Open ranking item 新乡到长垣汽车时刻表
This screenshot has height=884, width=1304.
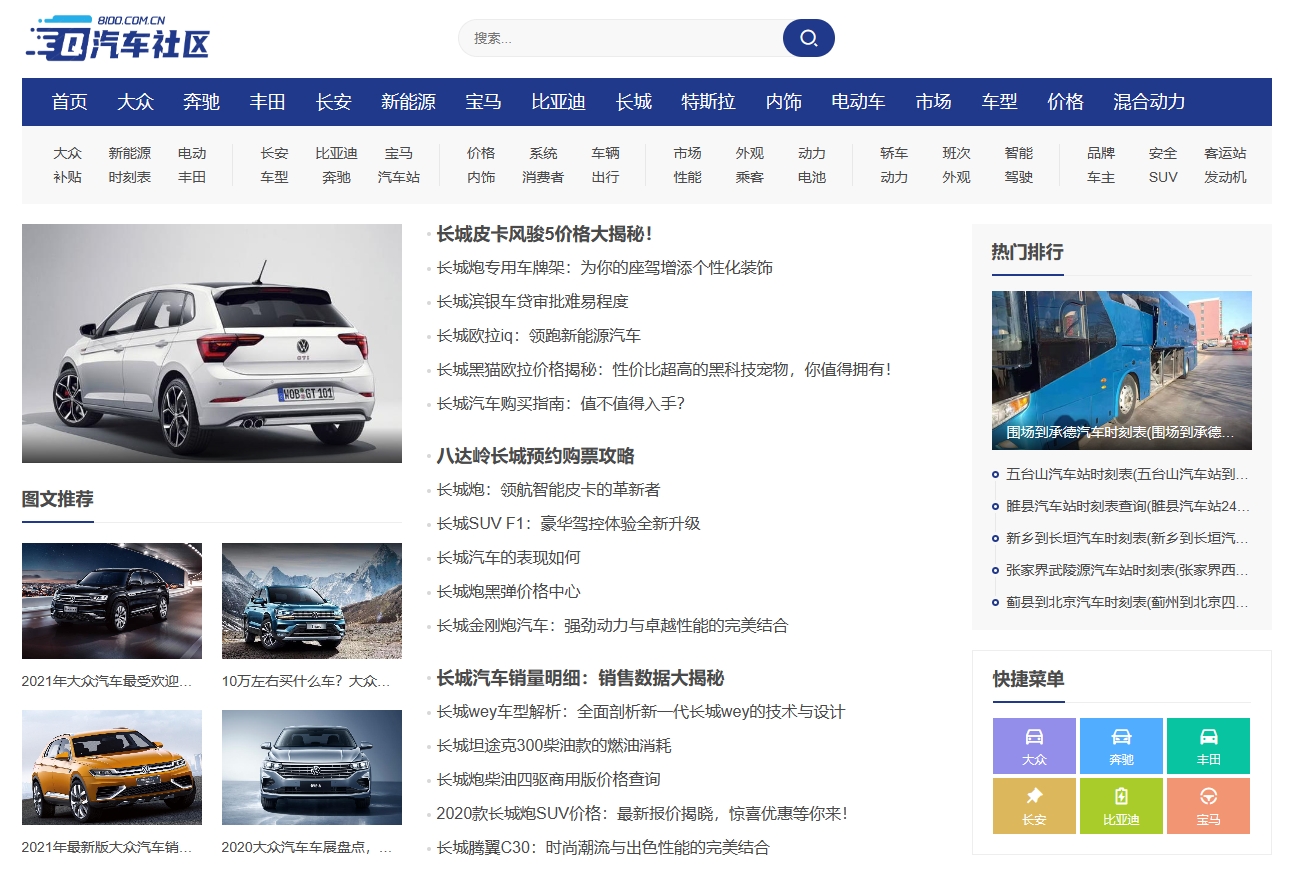point(1127,538)
